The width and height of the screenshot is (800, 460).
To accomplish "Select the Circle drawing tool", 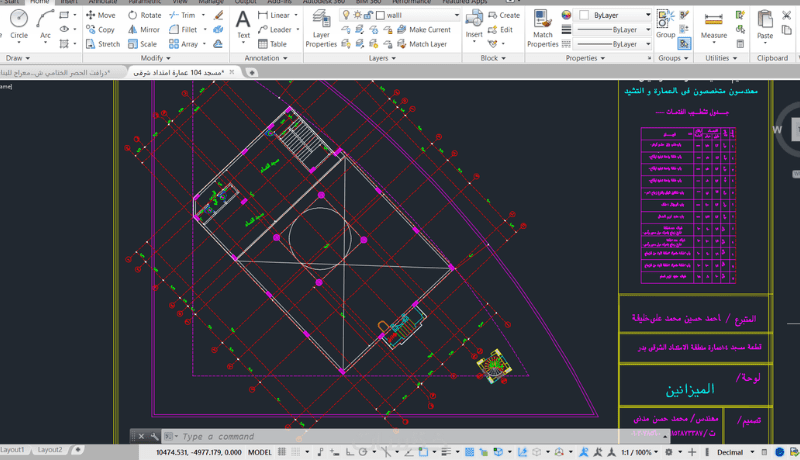I will tap(19, 24).
